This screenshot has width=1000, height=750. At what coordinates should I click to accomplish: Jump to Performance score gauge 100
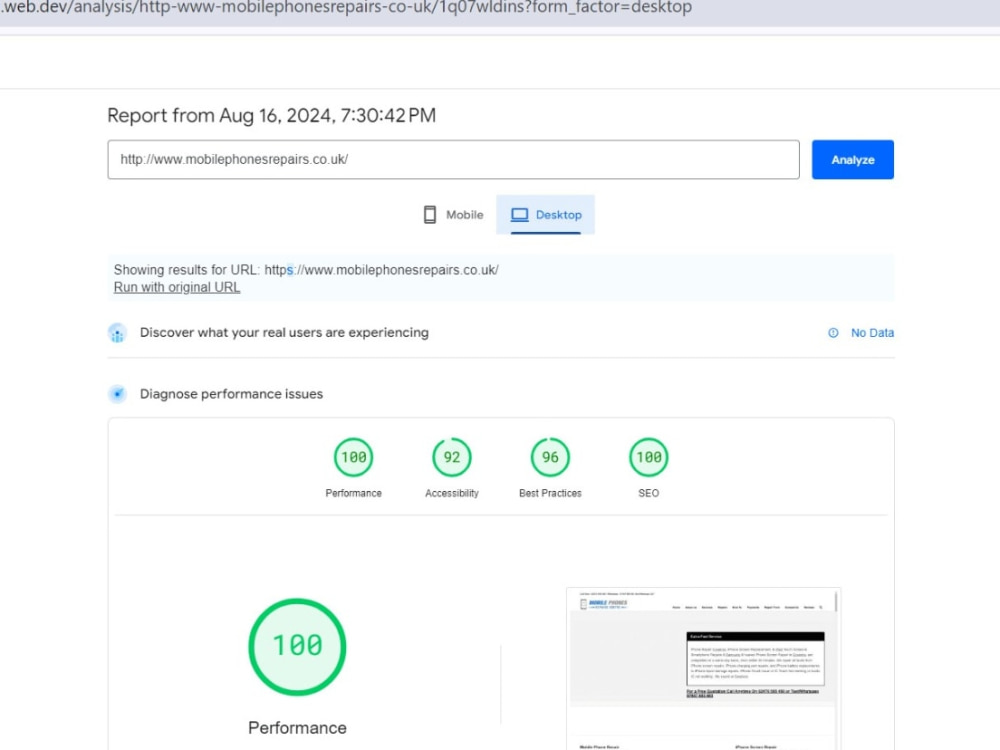pos(353,457)
